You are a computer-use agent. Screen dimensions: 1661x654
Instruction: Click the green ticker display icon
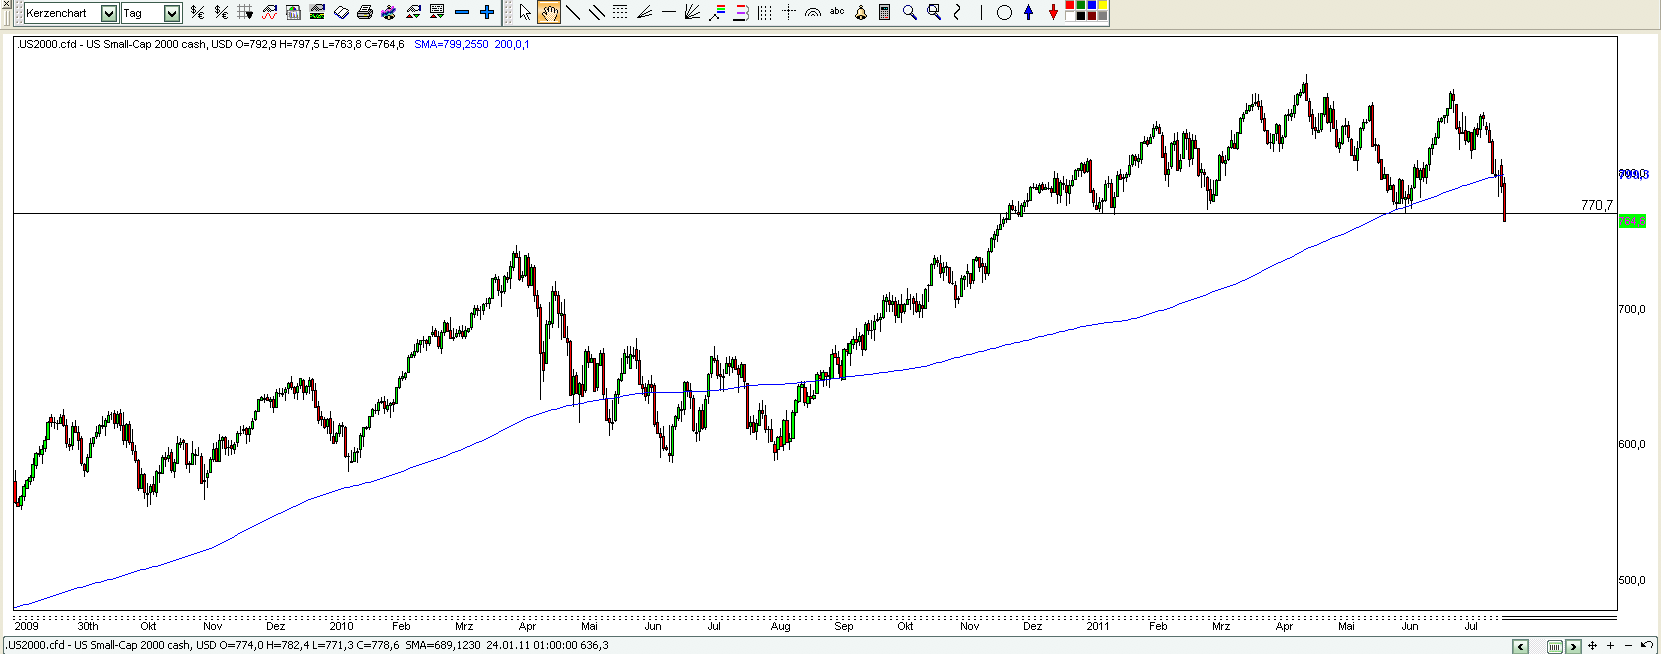click(x=317, y=13)
